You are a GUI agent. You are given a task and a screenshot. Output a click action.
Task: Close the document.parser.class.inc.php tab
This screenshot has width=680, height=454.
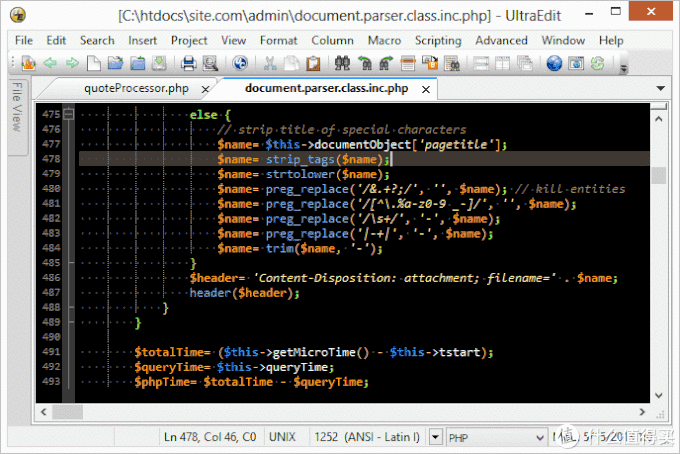tap(426, 89)
